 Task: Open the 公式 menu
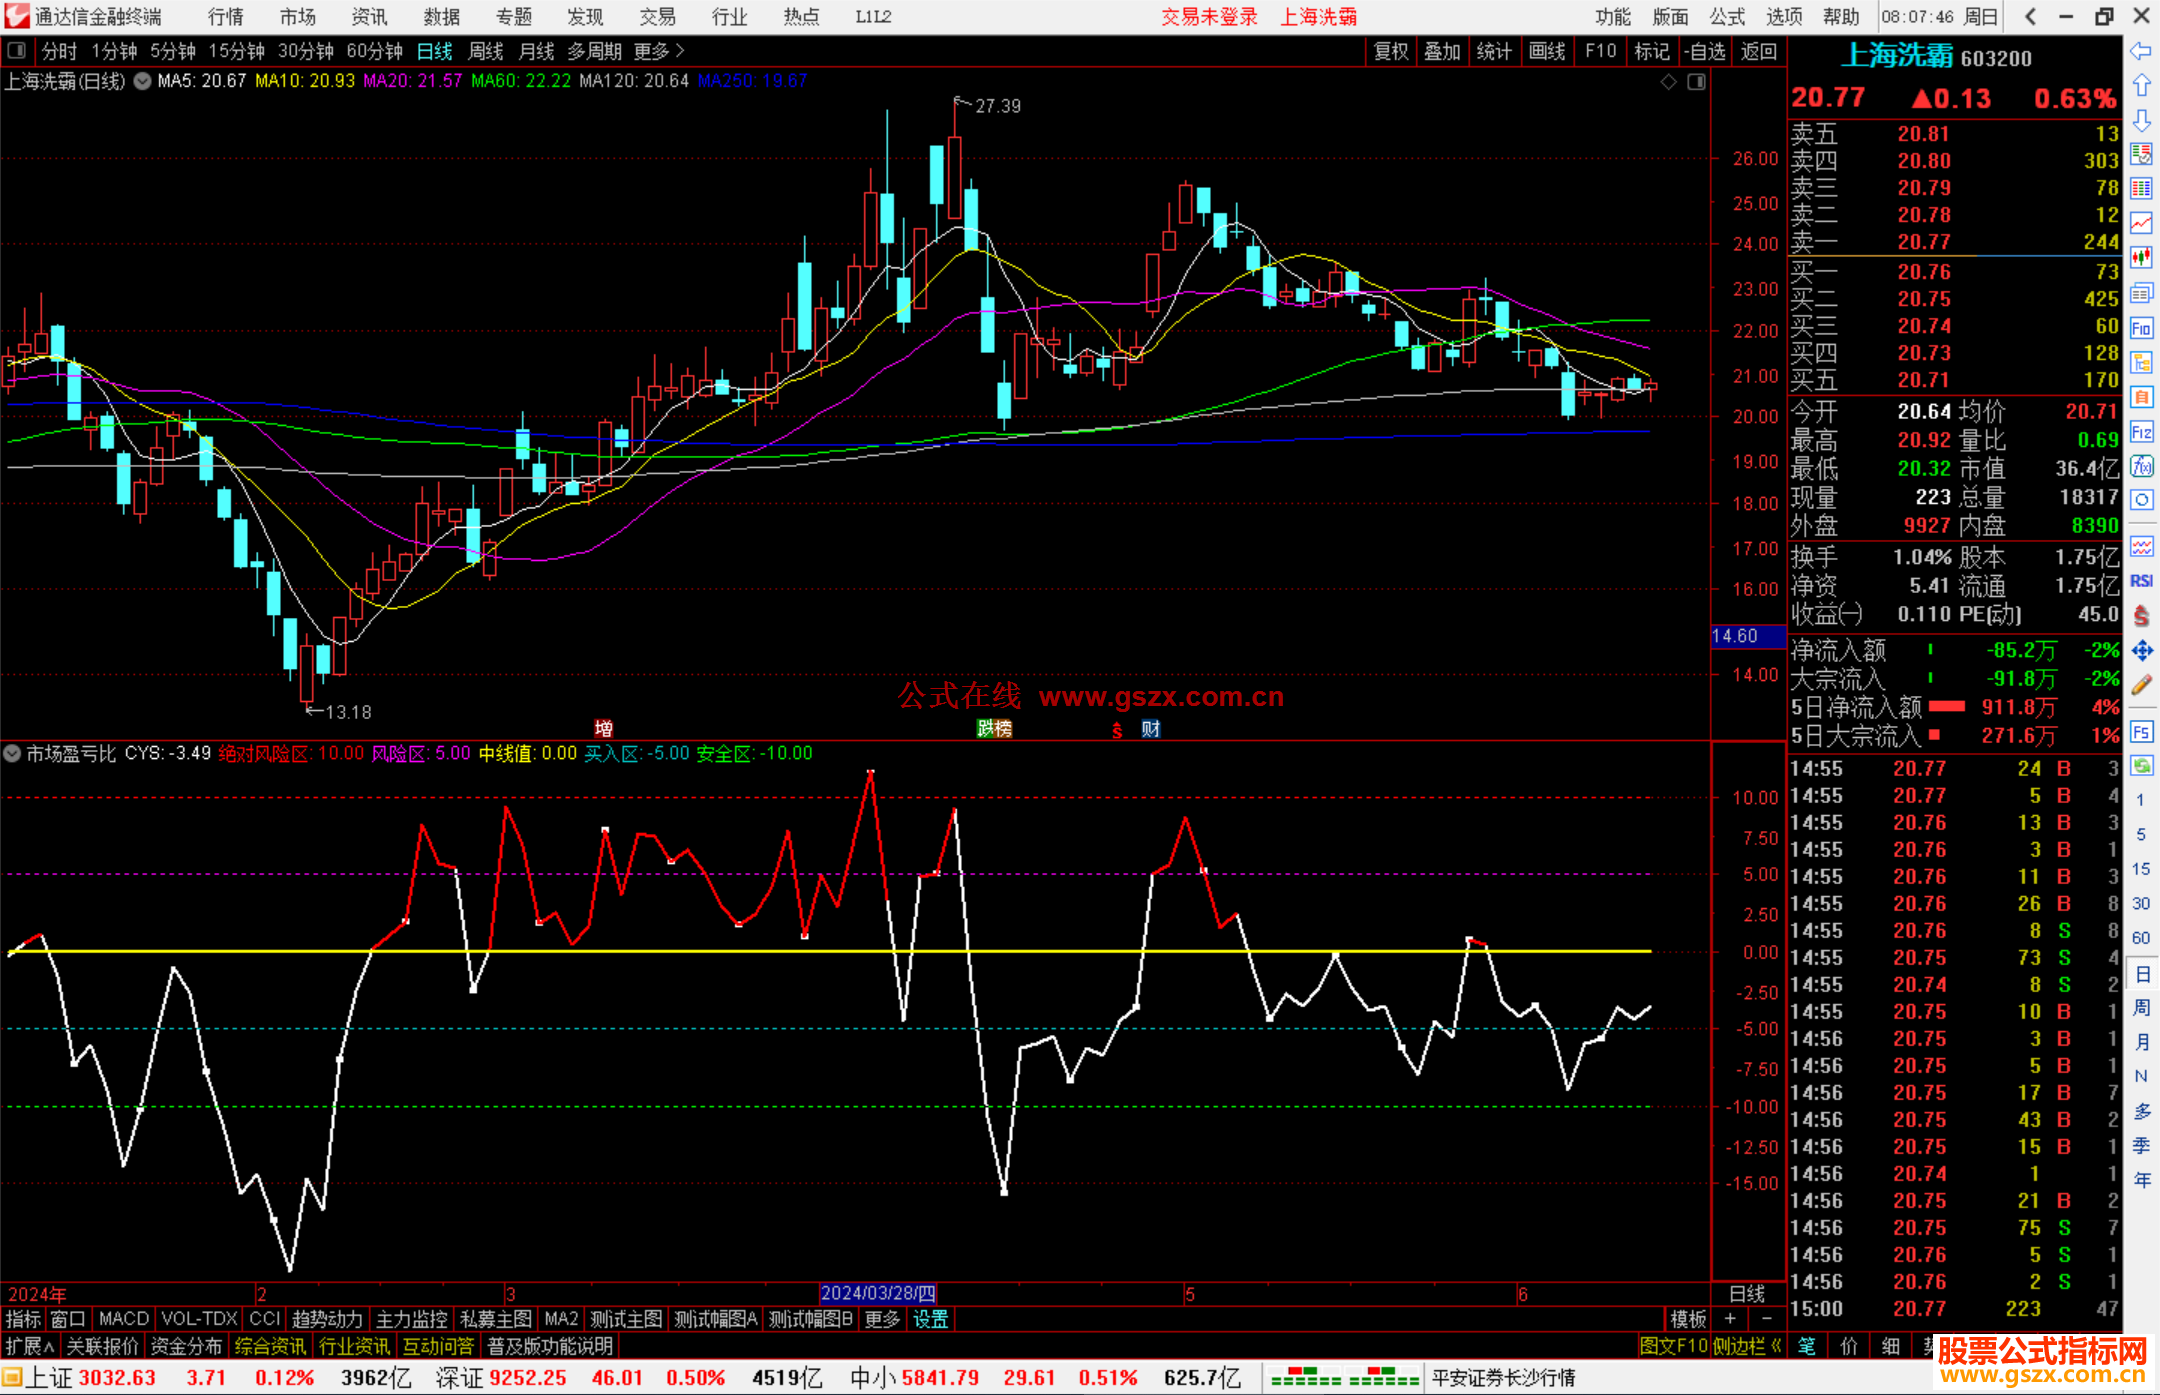point(1726,17)
